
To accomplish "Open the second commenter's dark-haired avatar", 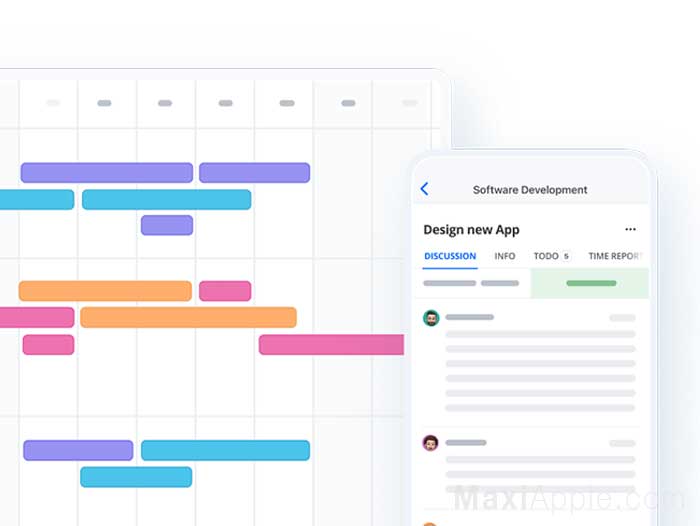I will point(430,443).
